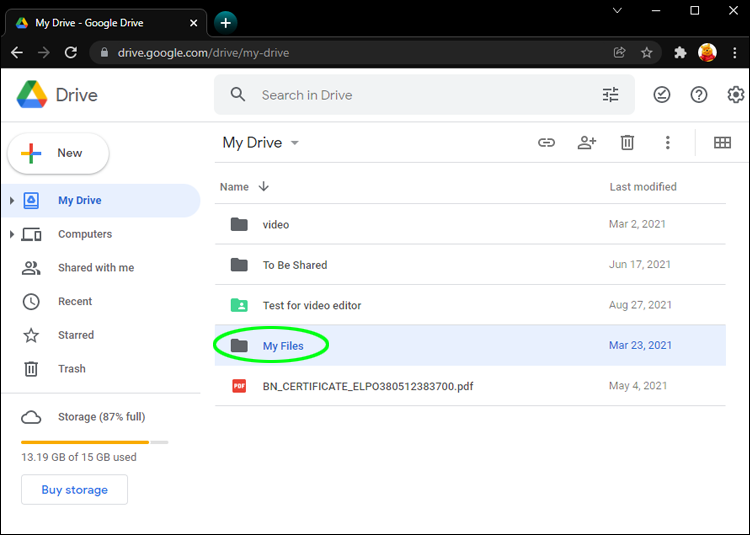Open the Ready for offline checkmark icon
The image size is (750, 535).
[661, 95]
